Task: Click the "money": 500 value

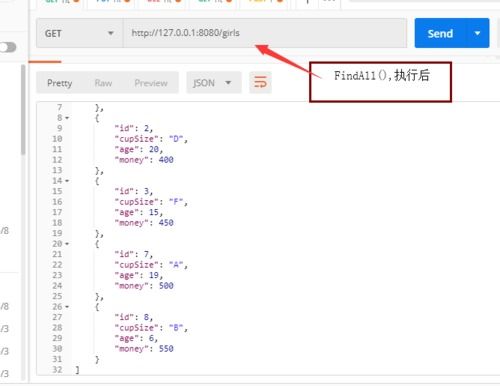Action: [x=166, y=286]
